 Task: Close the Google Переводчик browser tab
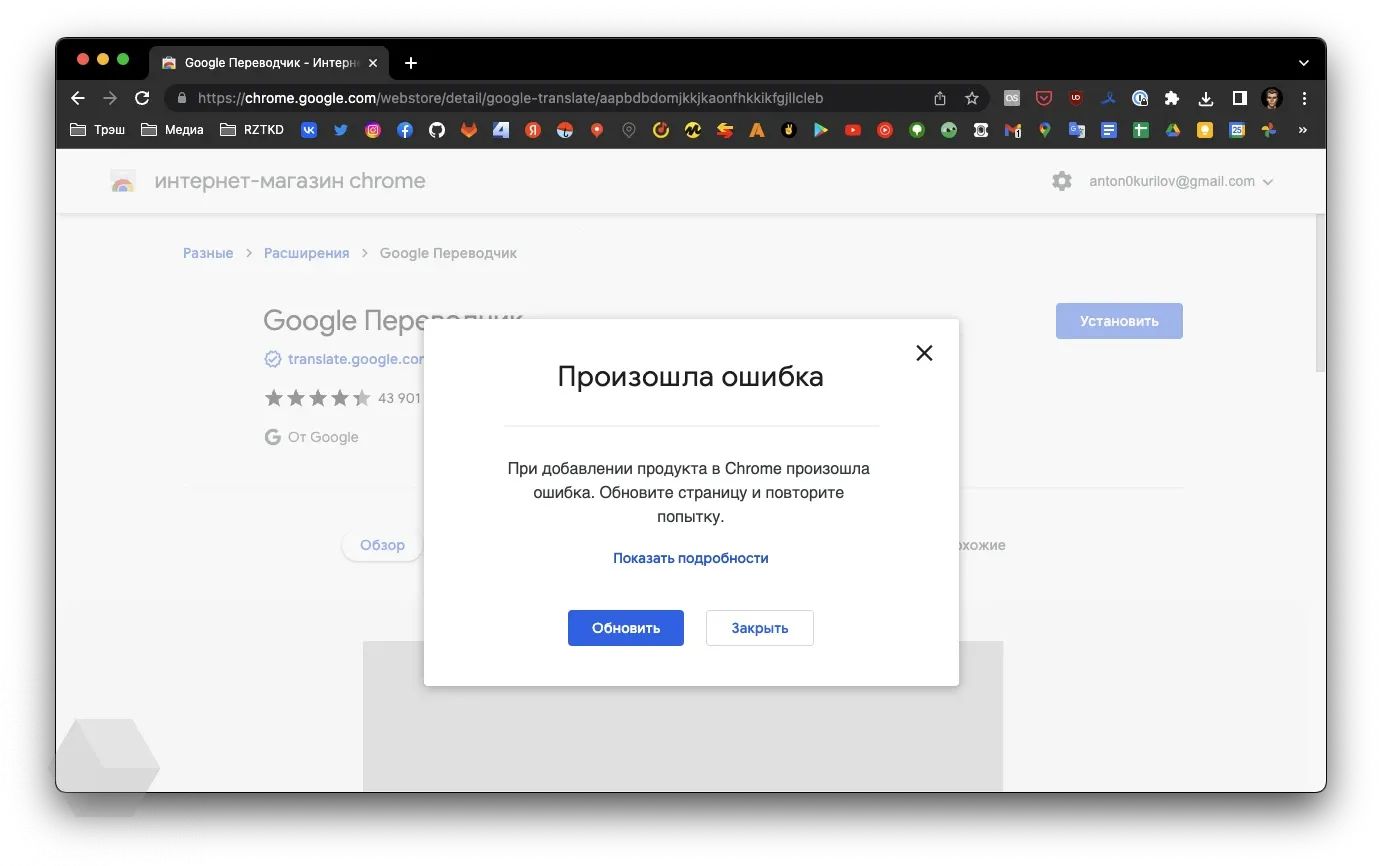(373, 62)
